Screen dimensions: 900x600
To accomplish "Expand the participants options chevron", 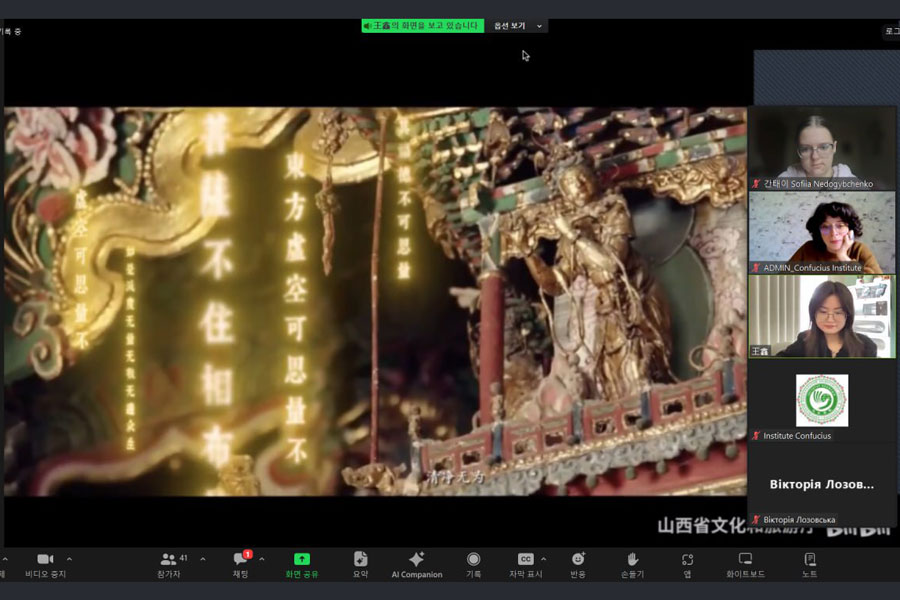I will (x=203, y=559).
